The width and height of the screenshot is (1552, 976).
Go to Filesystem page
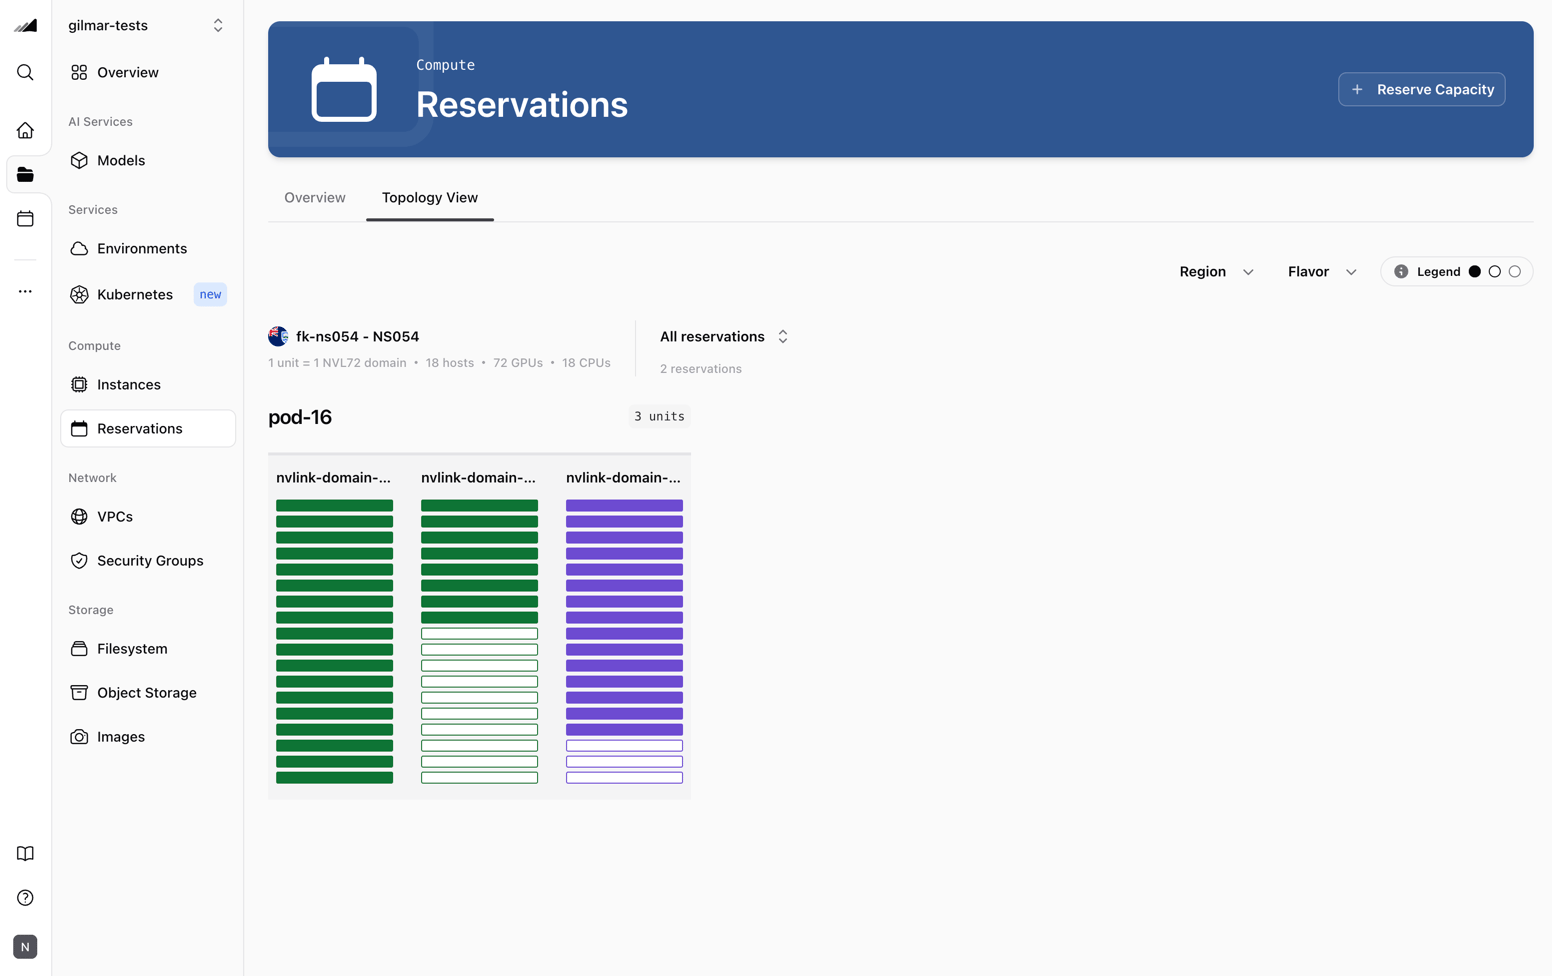[x=148, y=648]
